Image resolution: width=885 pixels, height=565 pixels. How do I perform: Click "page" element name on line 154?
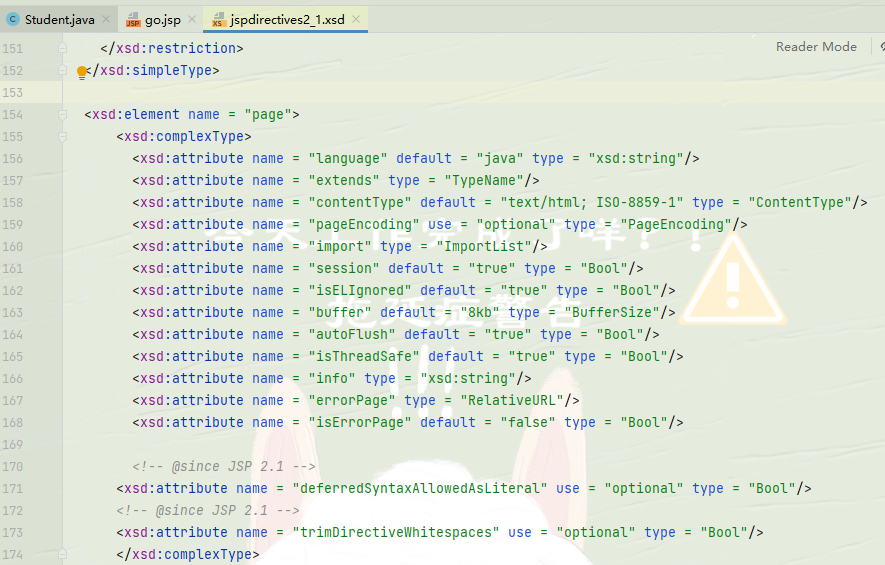tap(268, 115)
